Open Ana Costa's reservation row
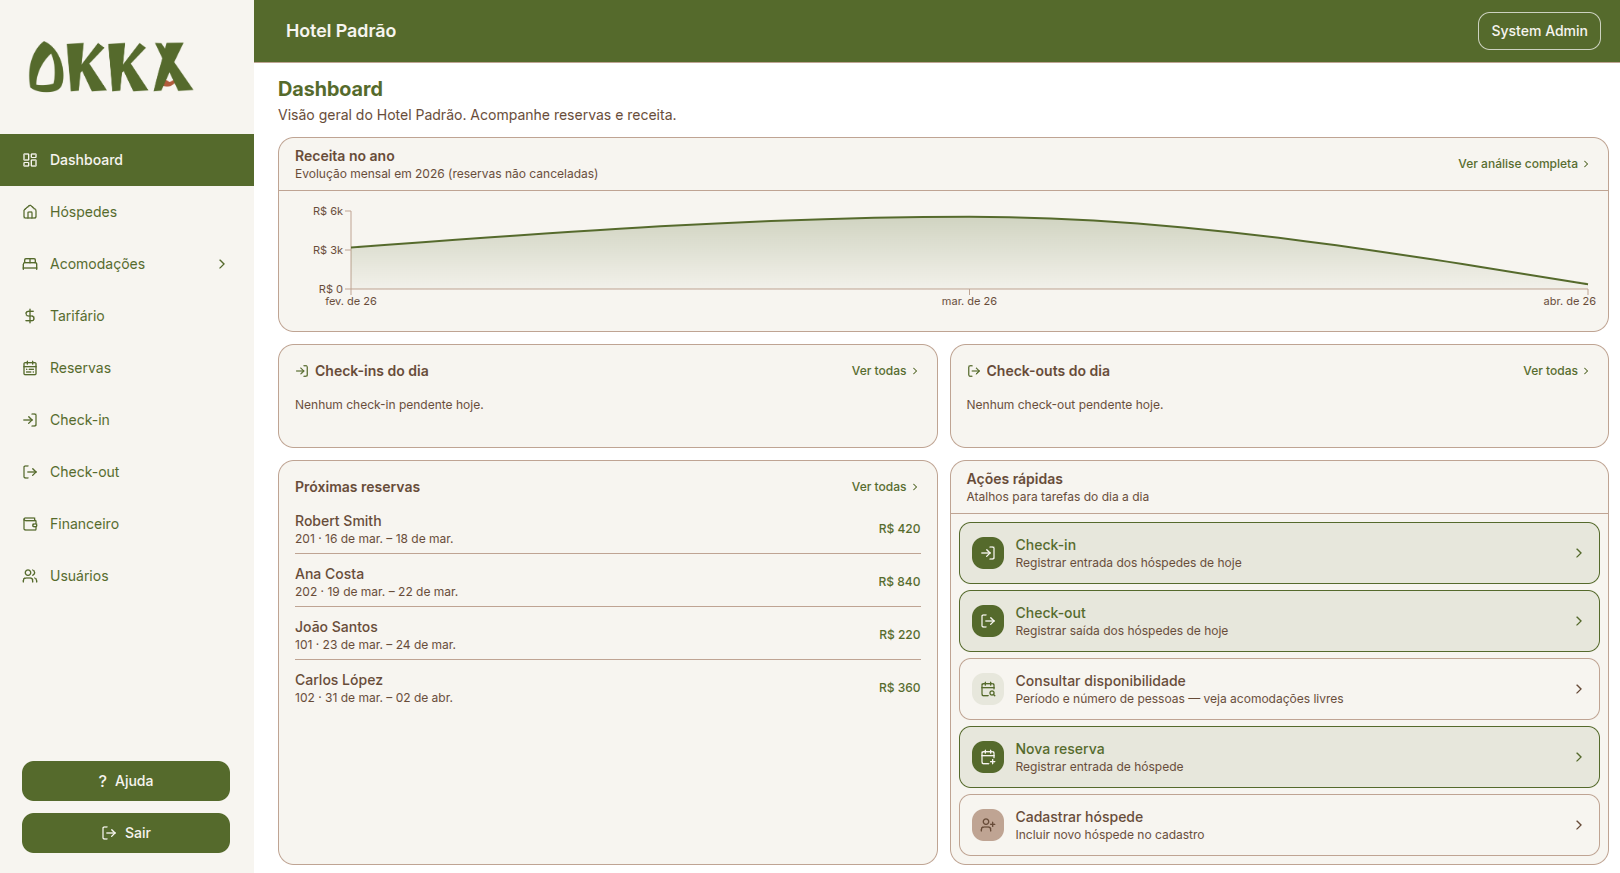The width and height of the screenshot is (1620, 873). pos(608,582)
